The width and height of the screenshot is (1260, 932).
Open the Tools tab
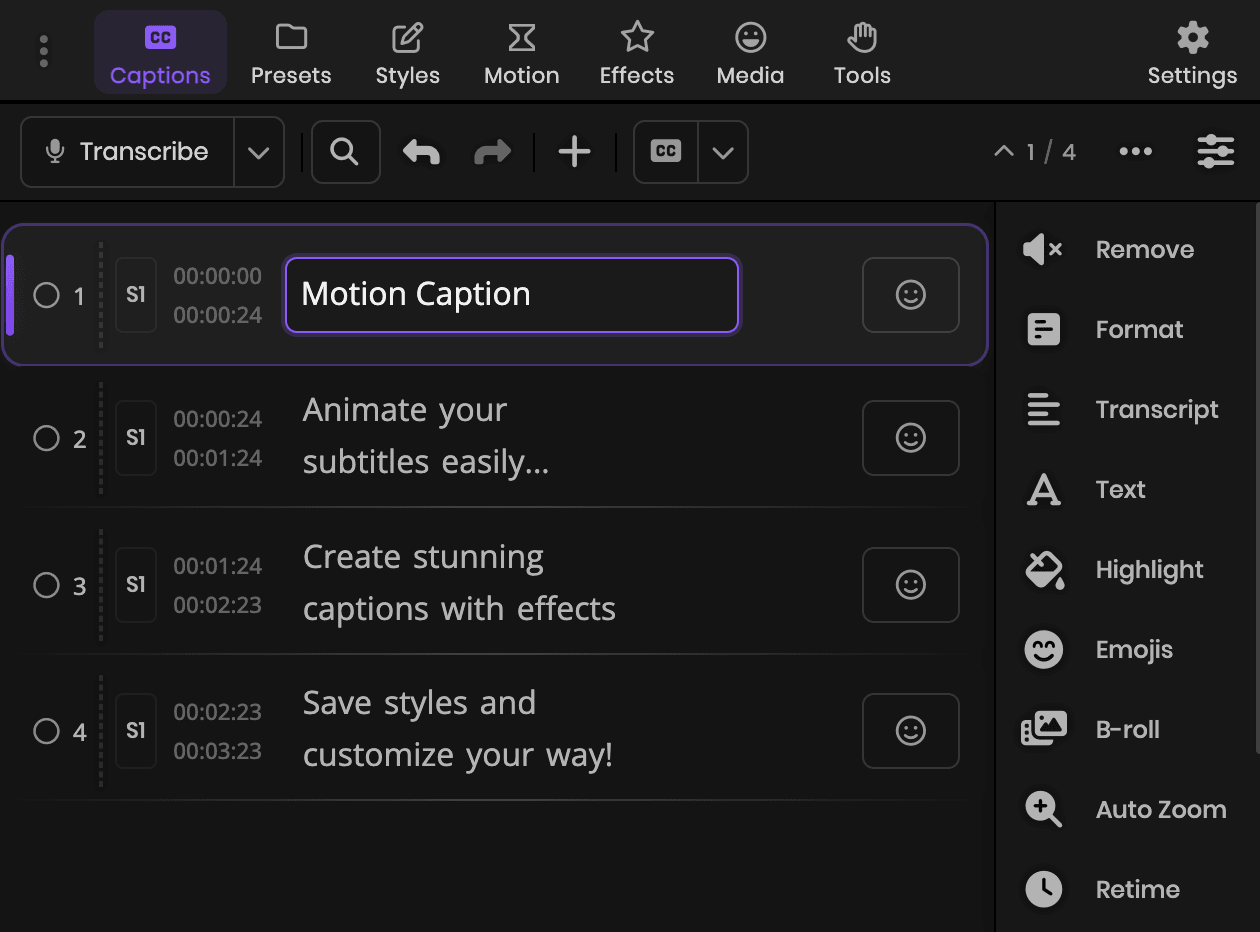pos(862,52)
